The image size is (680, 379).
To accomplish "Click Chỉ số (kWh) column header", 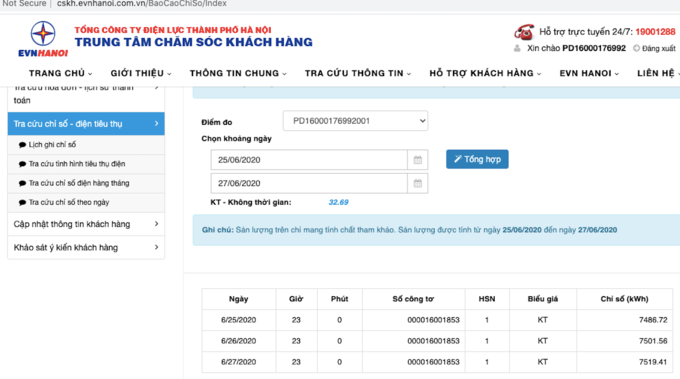I will click(624, 299).
